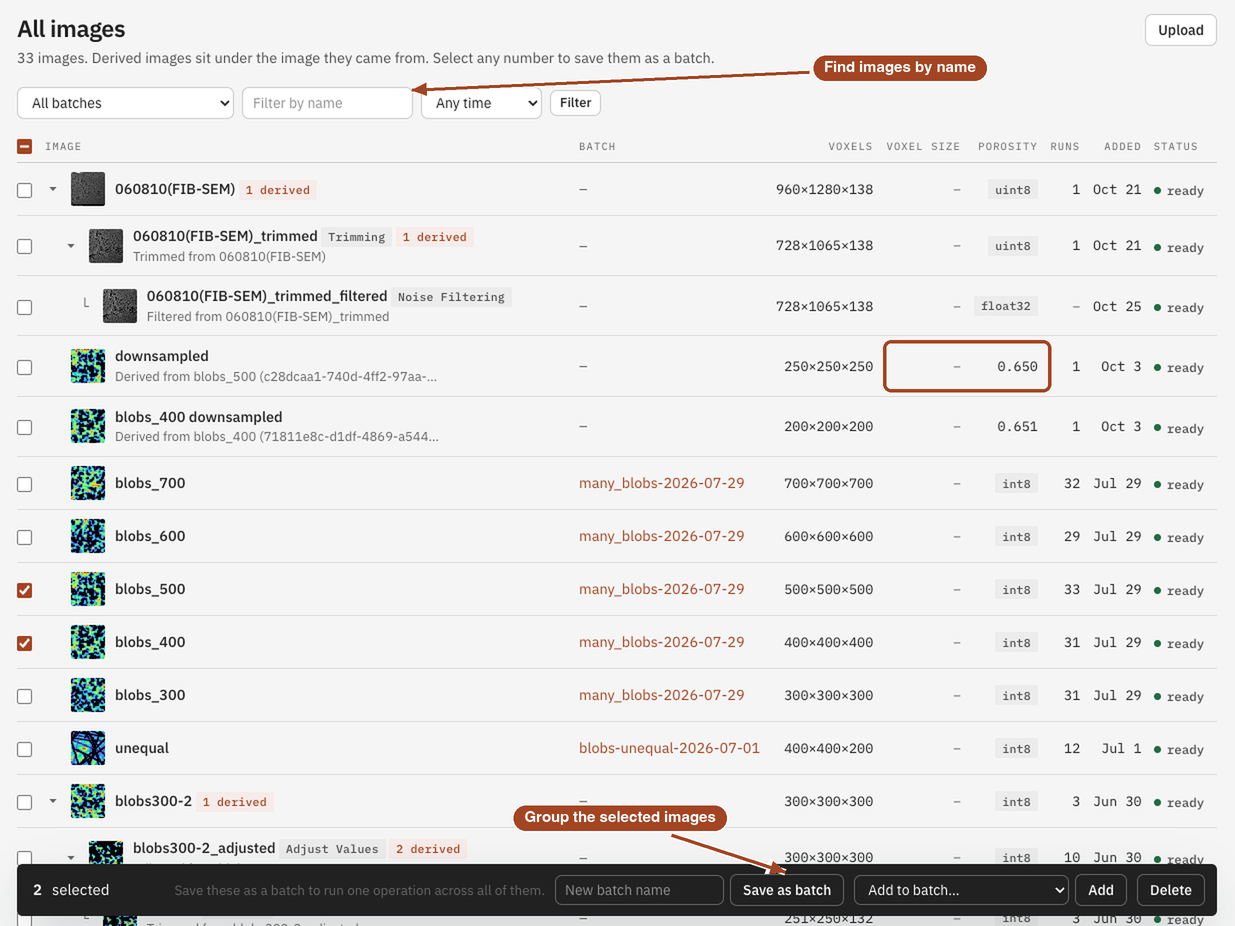Check the blobs300-2 row checkbox

coord(25,802)
